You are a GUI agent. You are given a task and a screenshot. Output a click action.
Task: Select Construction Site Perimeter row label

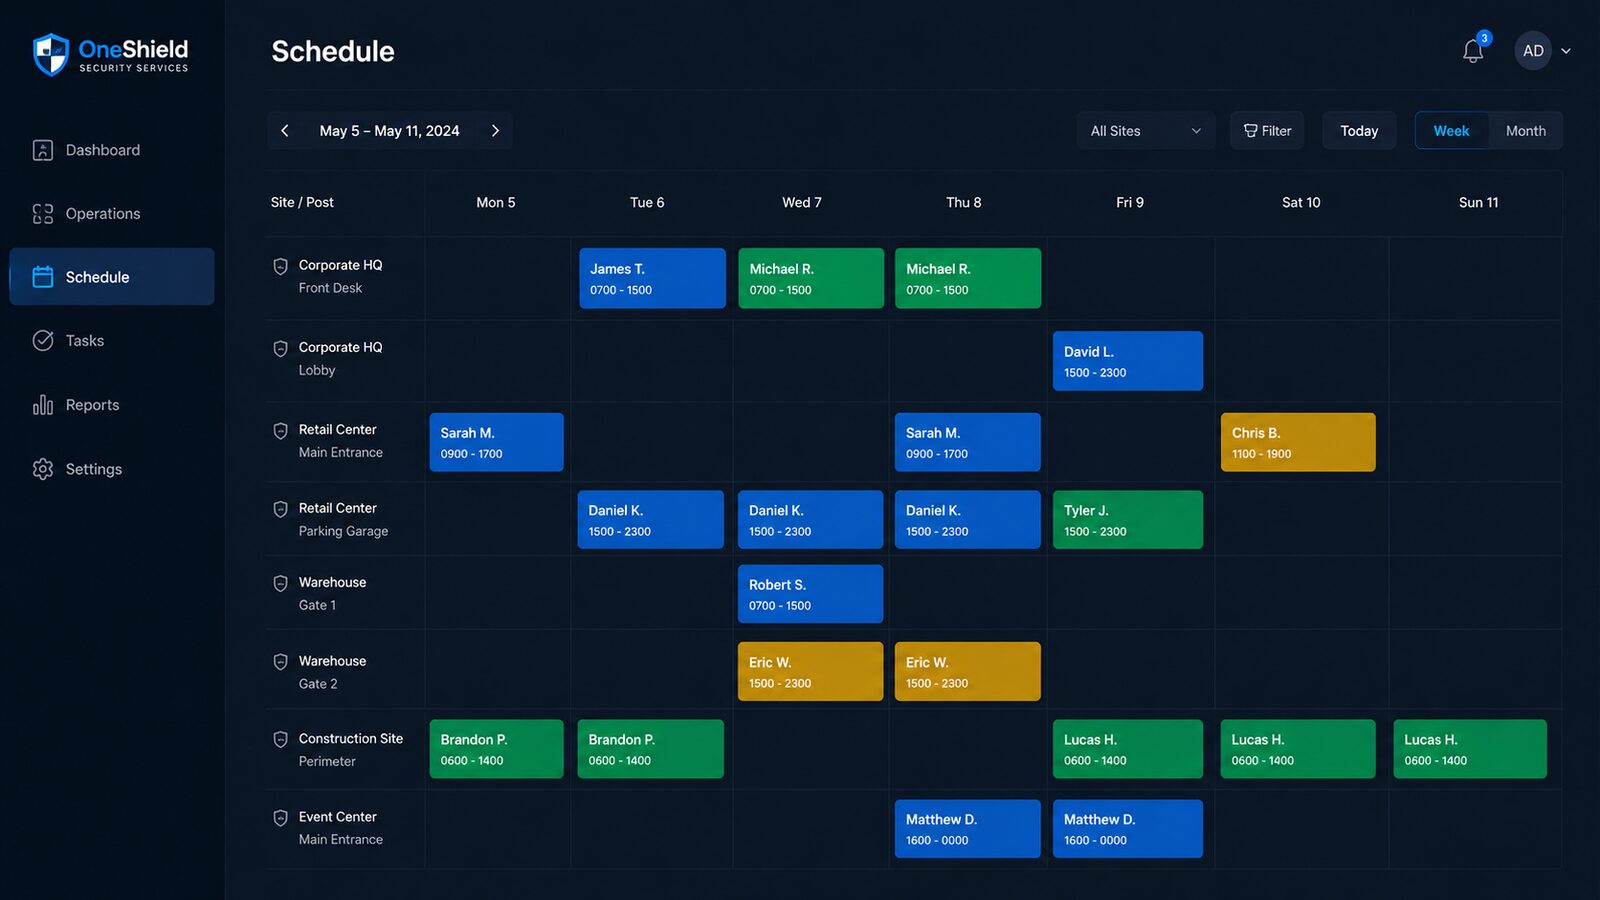tap(350, 750)
